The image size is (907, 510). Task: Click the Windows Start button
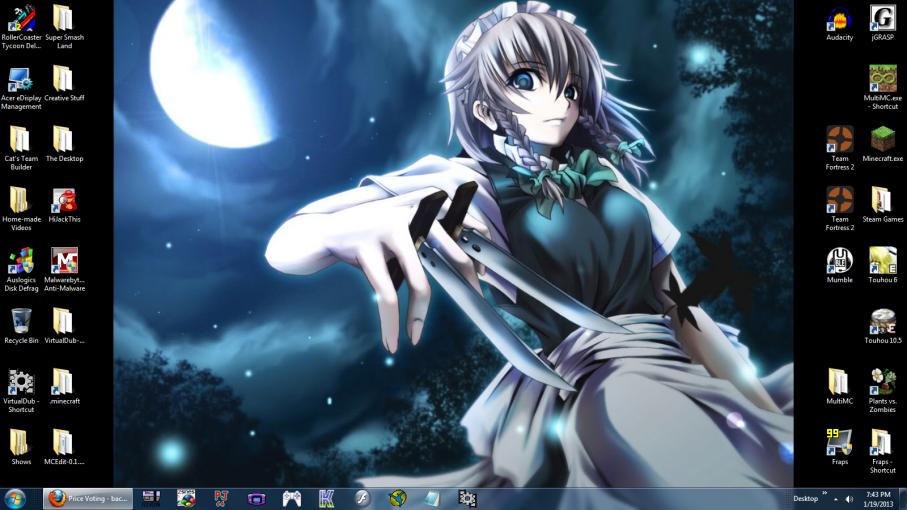[x=16, y=497]
